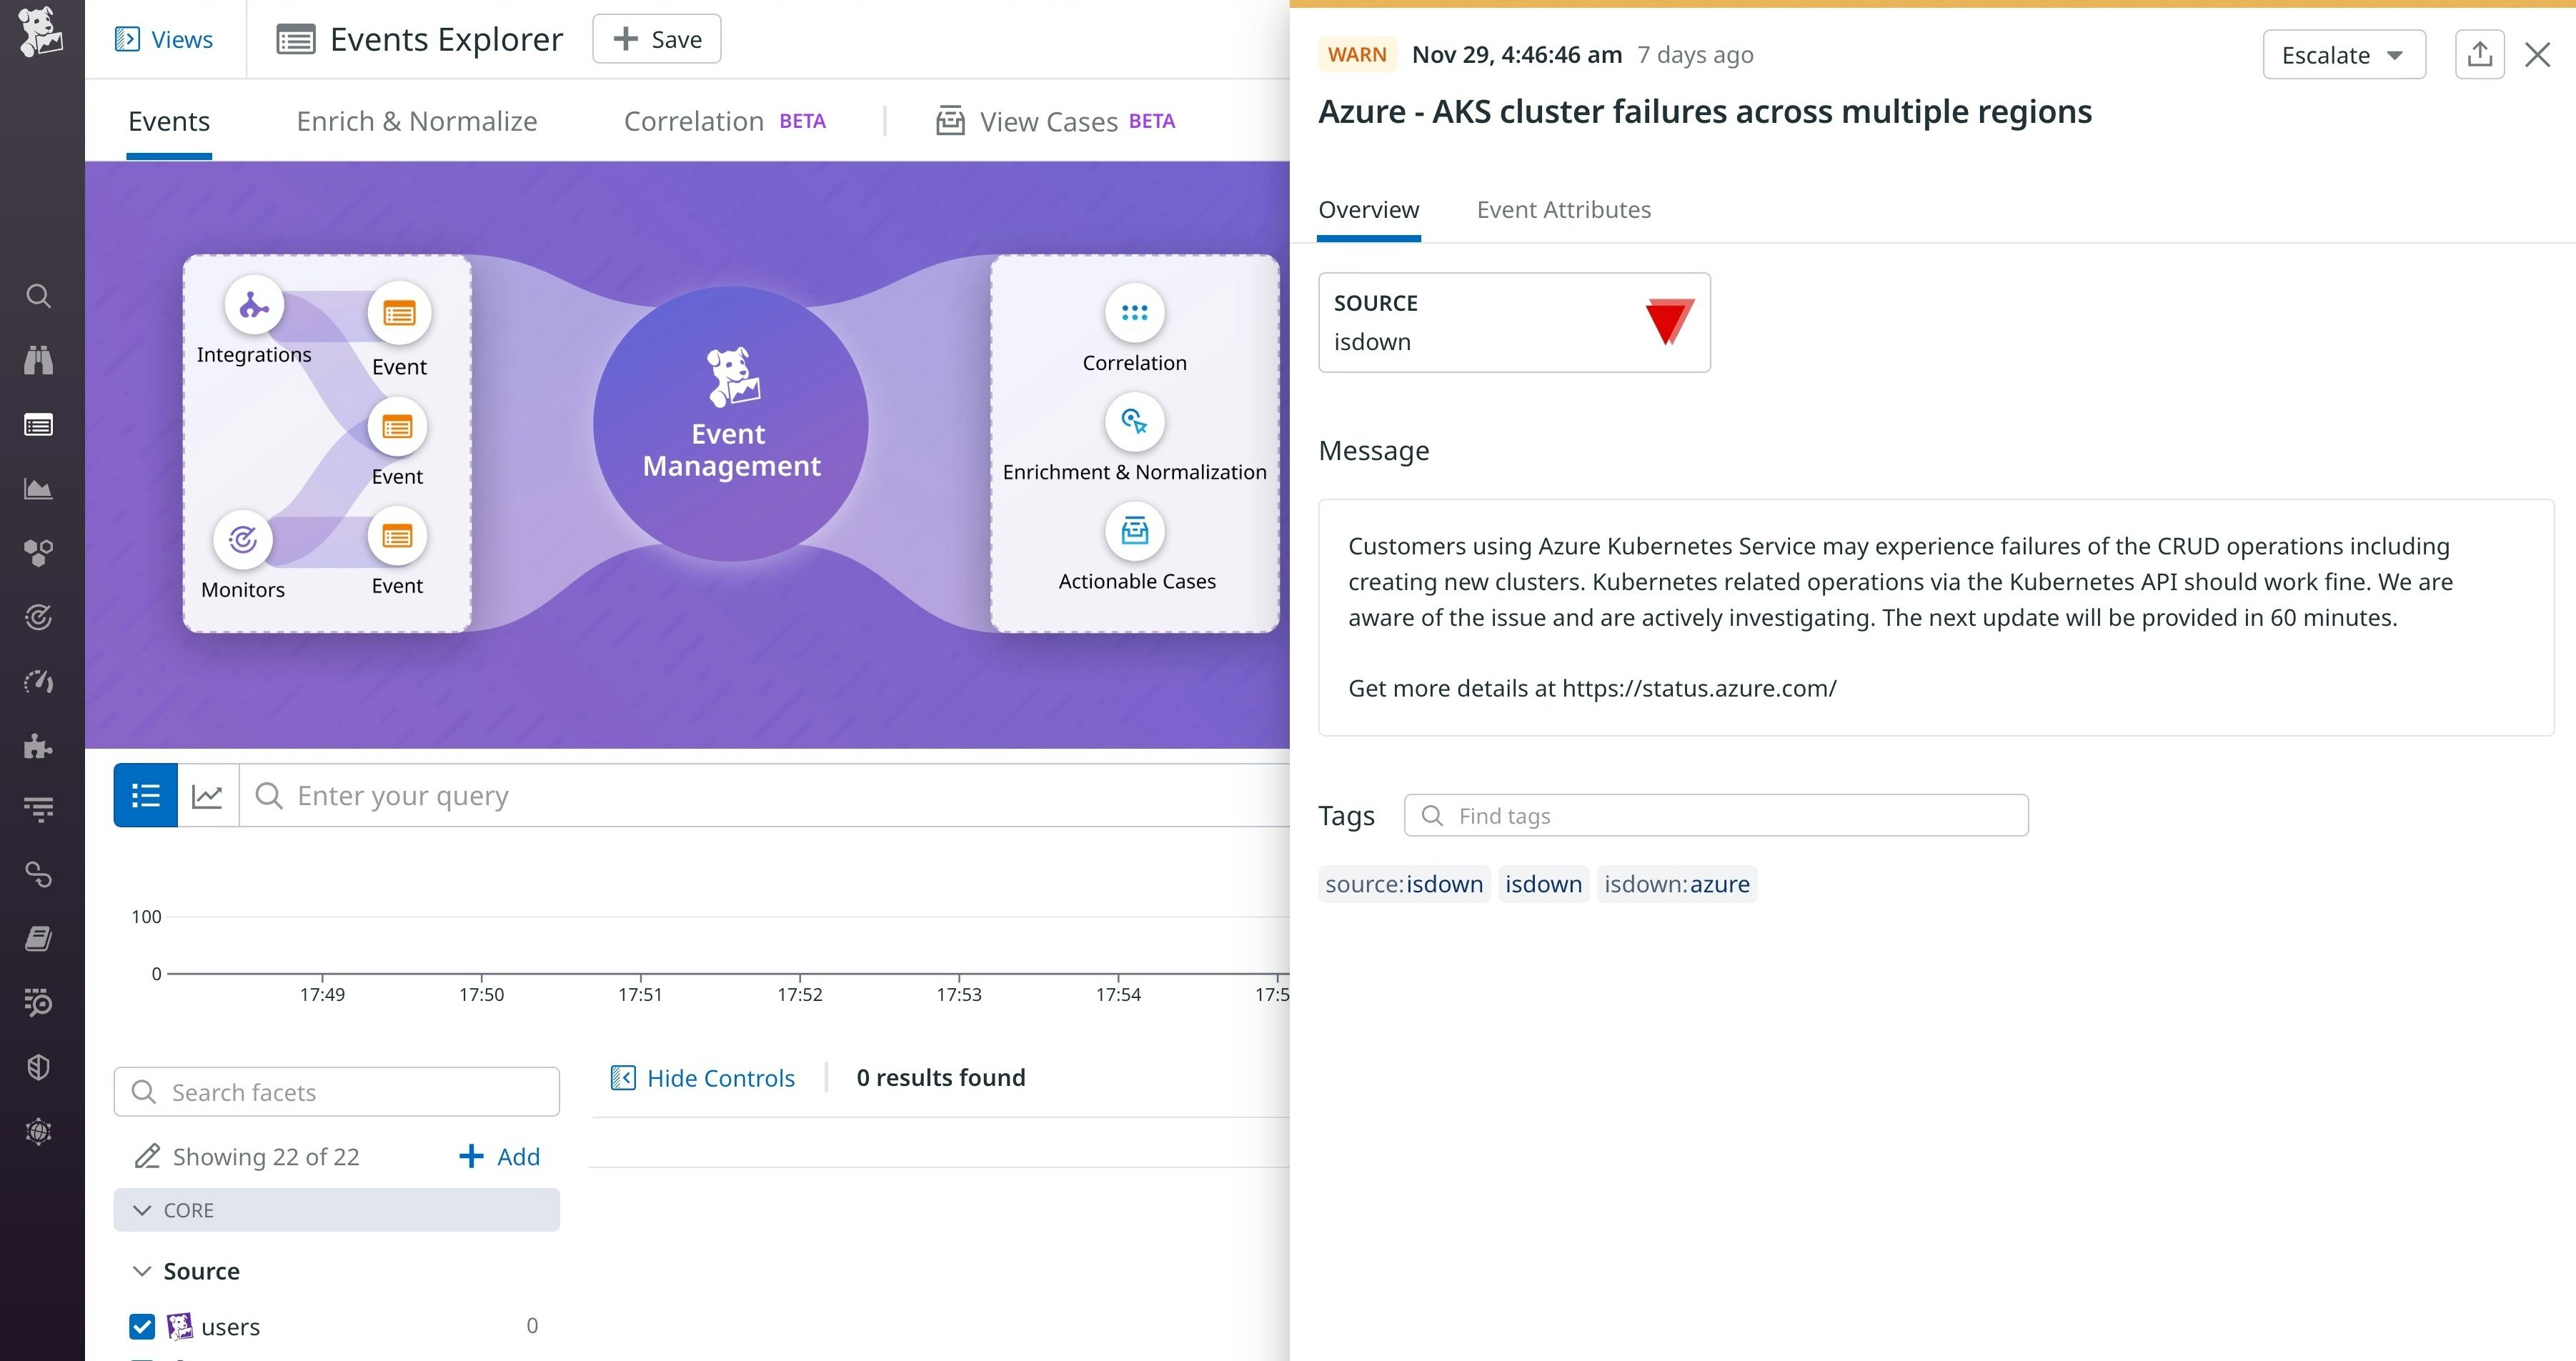The image size is (2576, 1361).
Task: Open the binoculars icon in sidebar
Action: tap(38, 360)
